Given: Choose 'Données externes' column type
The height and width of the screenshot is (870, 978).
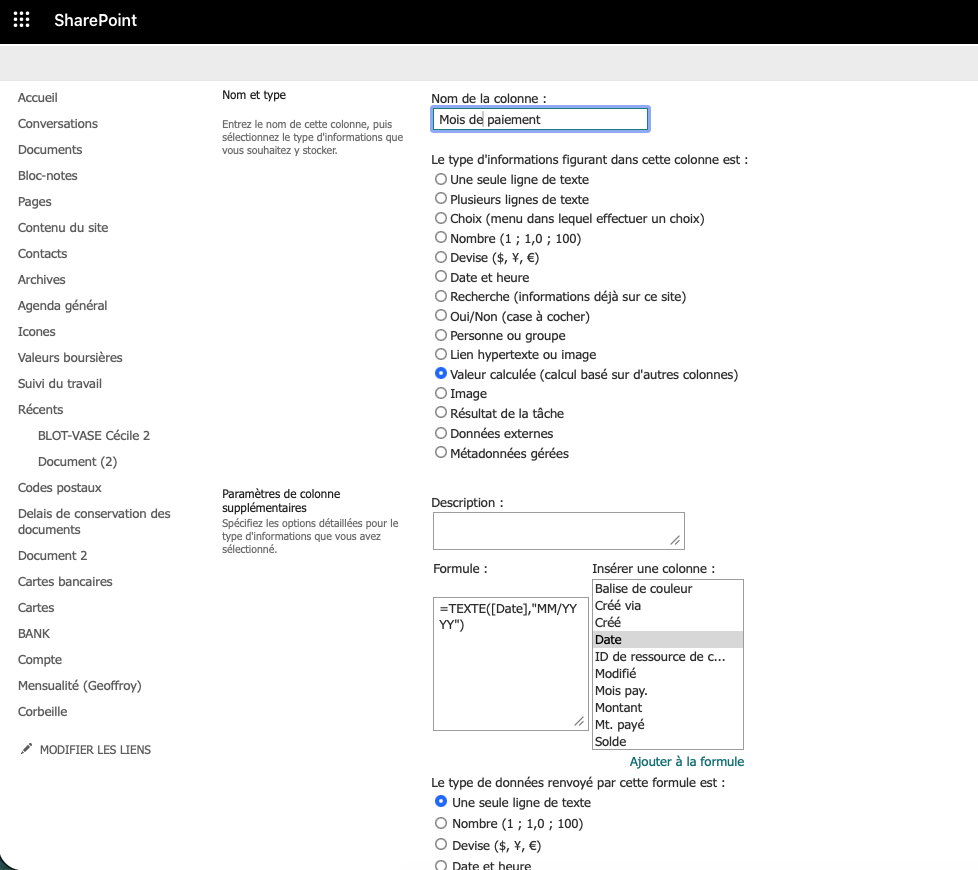Looking at the screenshot, I should tap(441, 433).
